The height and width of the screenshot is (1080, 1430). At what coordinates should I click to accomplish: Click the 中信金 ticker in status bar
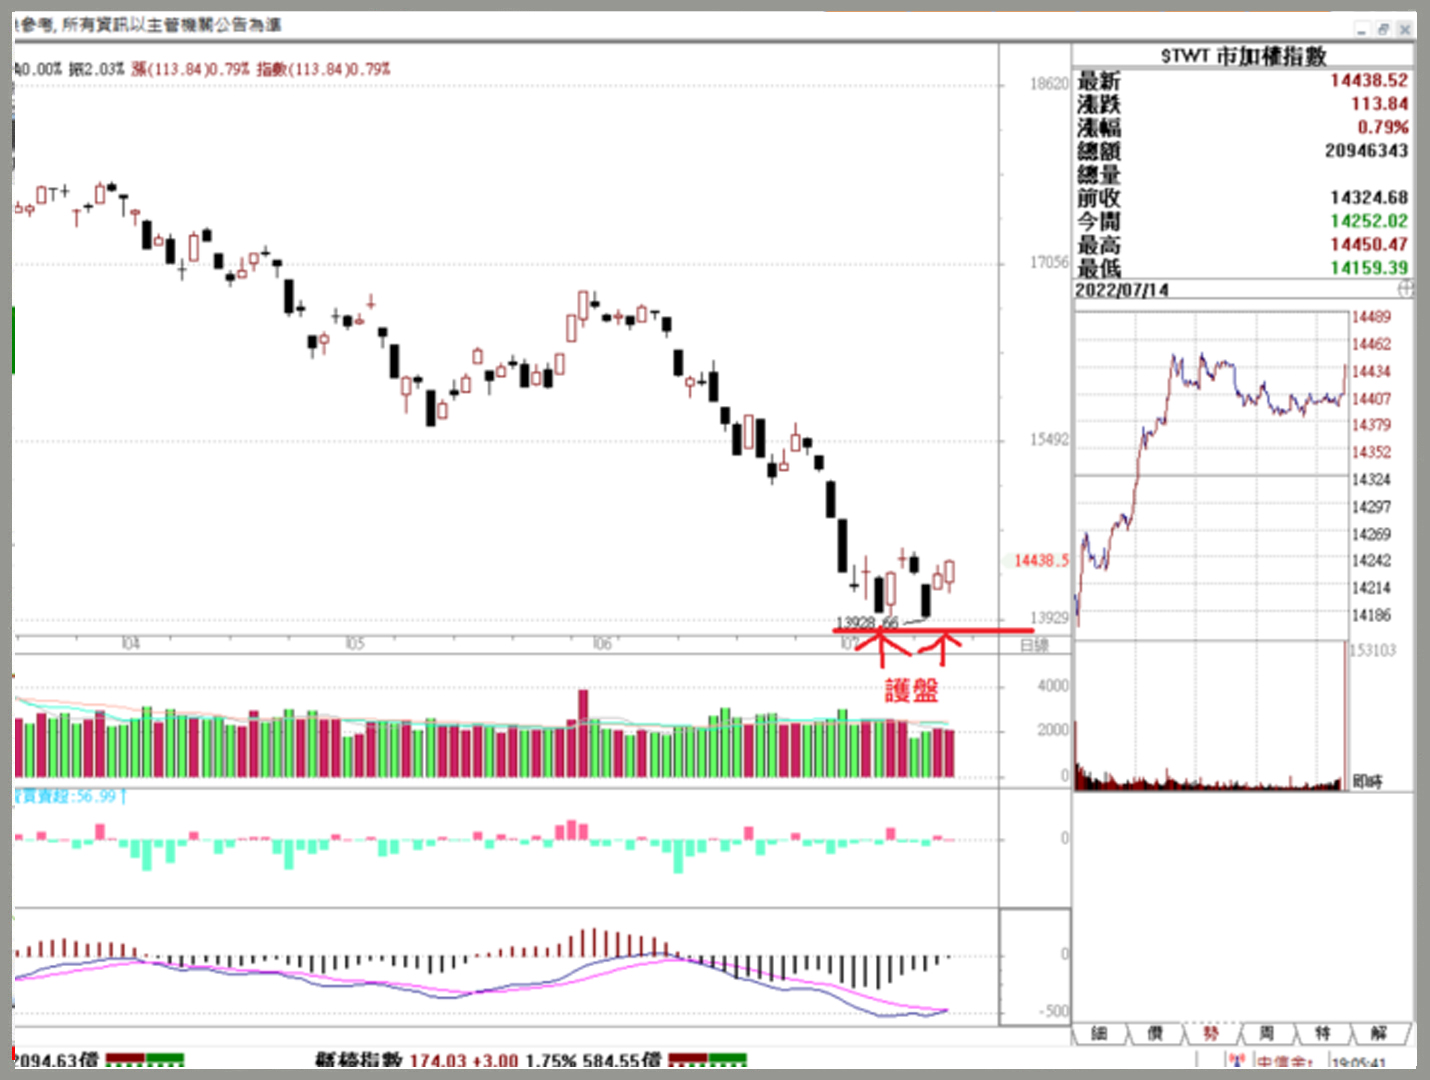pyautogui.click(x=1285, y=1062)
